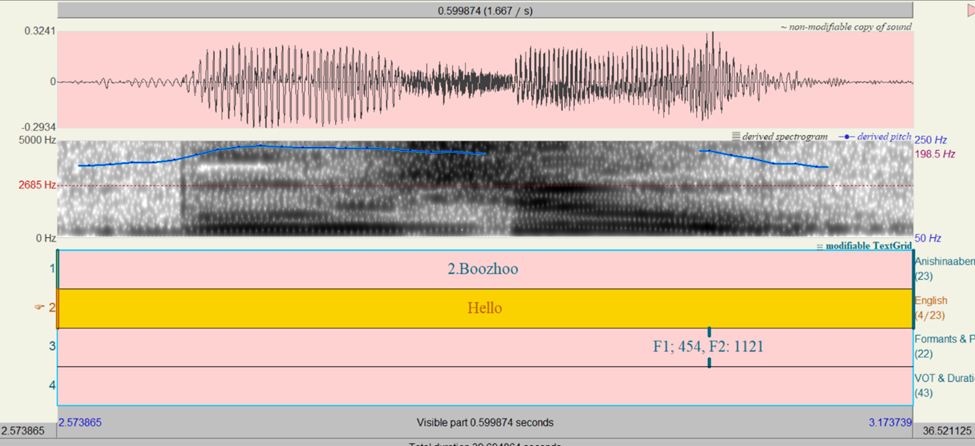This screenshot has height=446, width=975.
Task: Click the 198.5 Hz pitch value
Action: pos(934,154)
